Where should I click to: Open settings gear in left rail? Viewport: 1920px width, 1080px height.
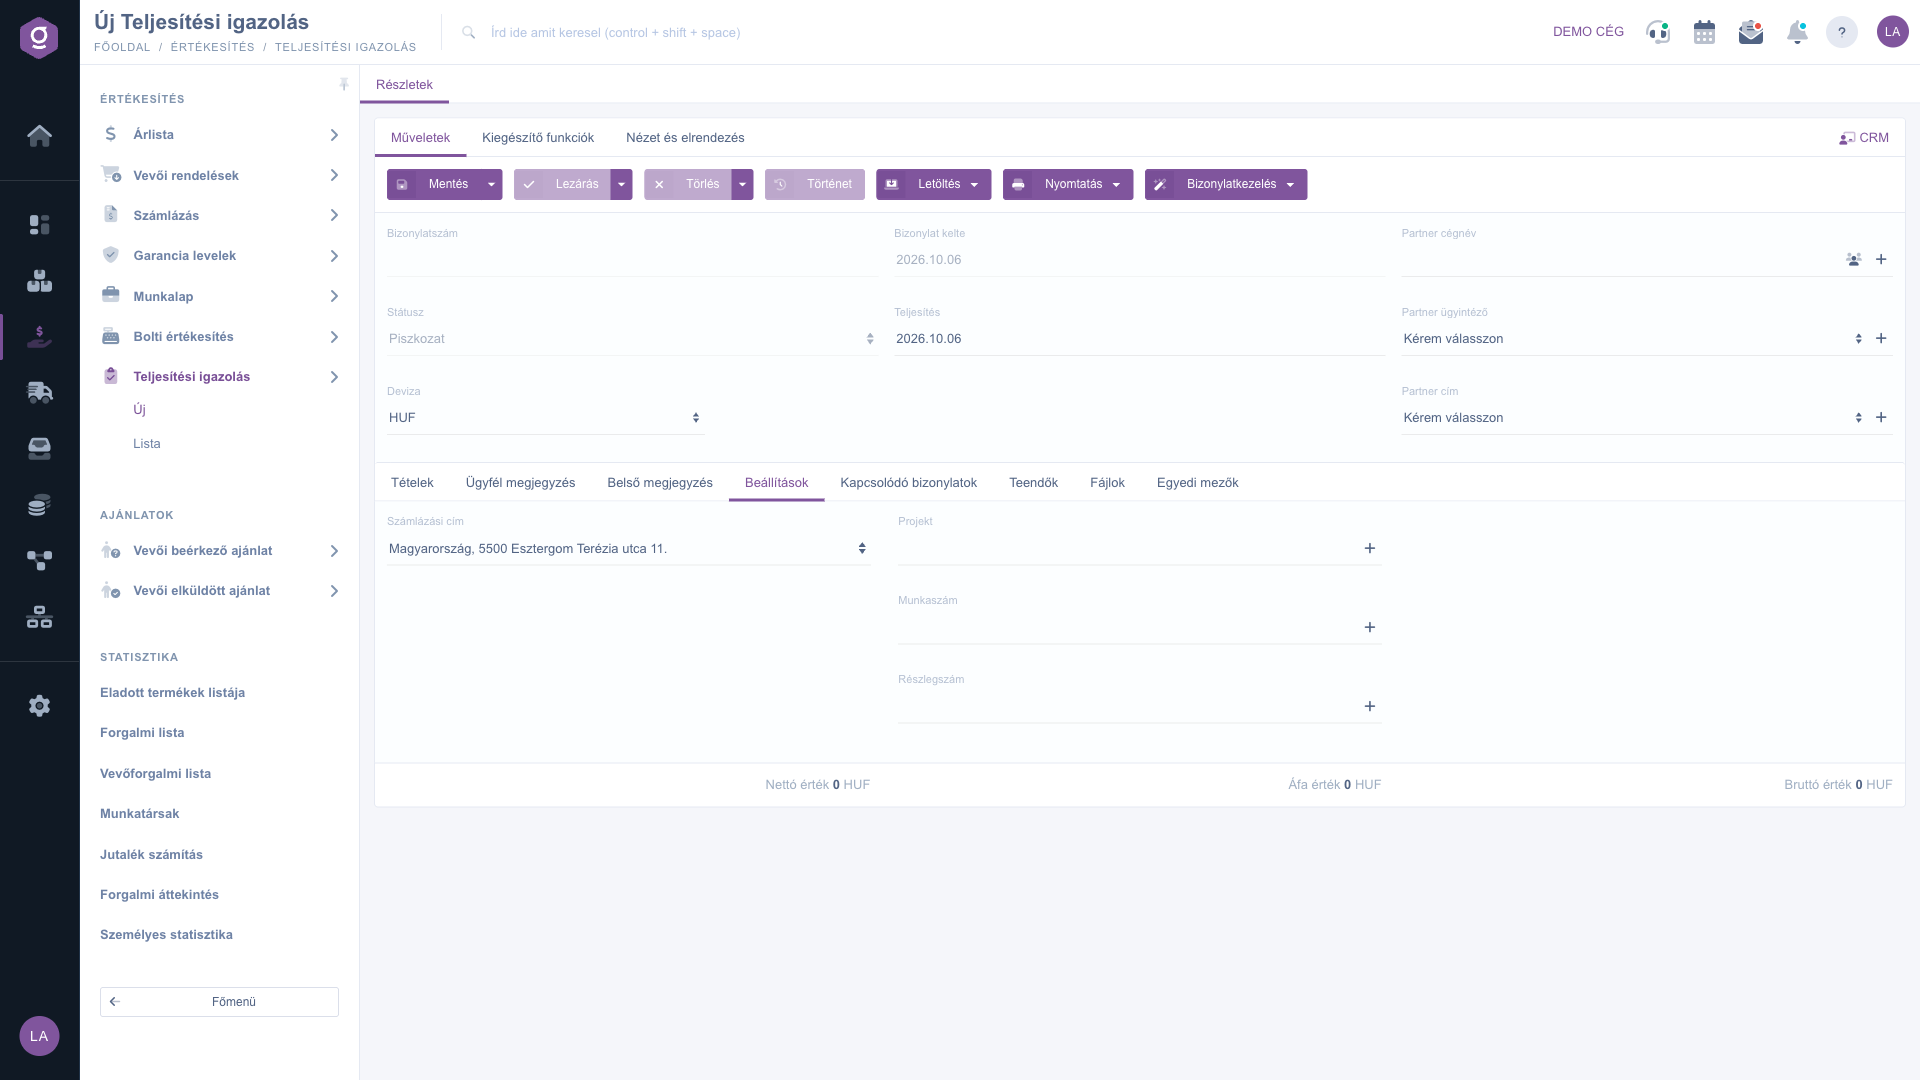(x=39, y=706)
